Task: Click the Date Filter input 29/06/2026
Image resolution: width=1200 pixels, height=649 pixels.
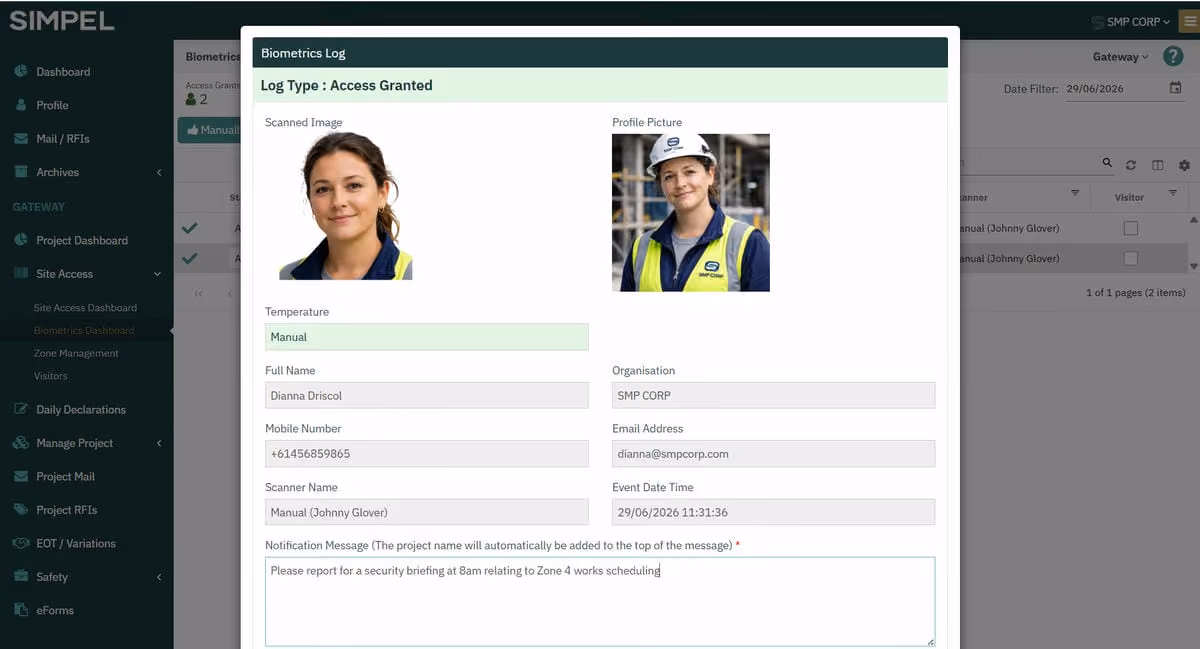Action: (1114, 88)
